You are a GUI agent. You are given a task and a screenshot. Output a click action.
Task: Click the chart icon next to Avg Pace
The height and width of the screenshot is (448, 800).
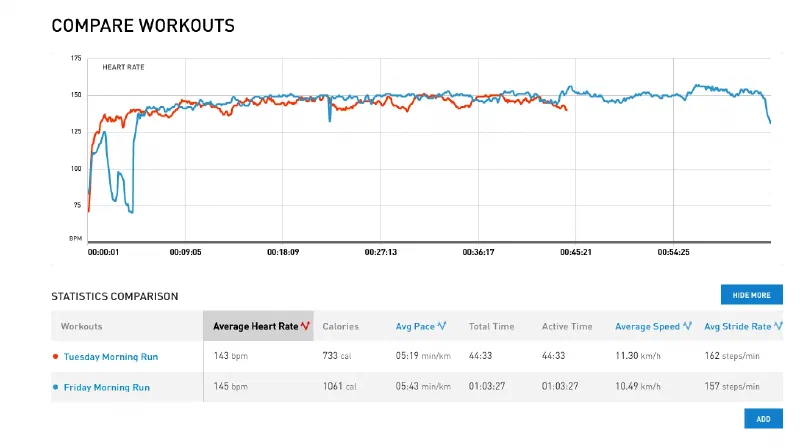point(441,326)
